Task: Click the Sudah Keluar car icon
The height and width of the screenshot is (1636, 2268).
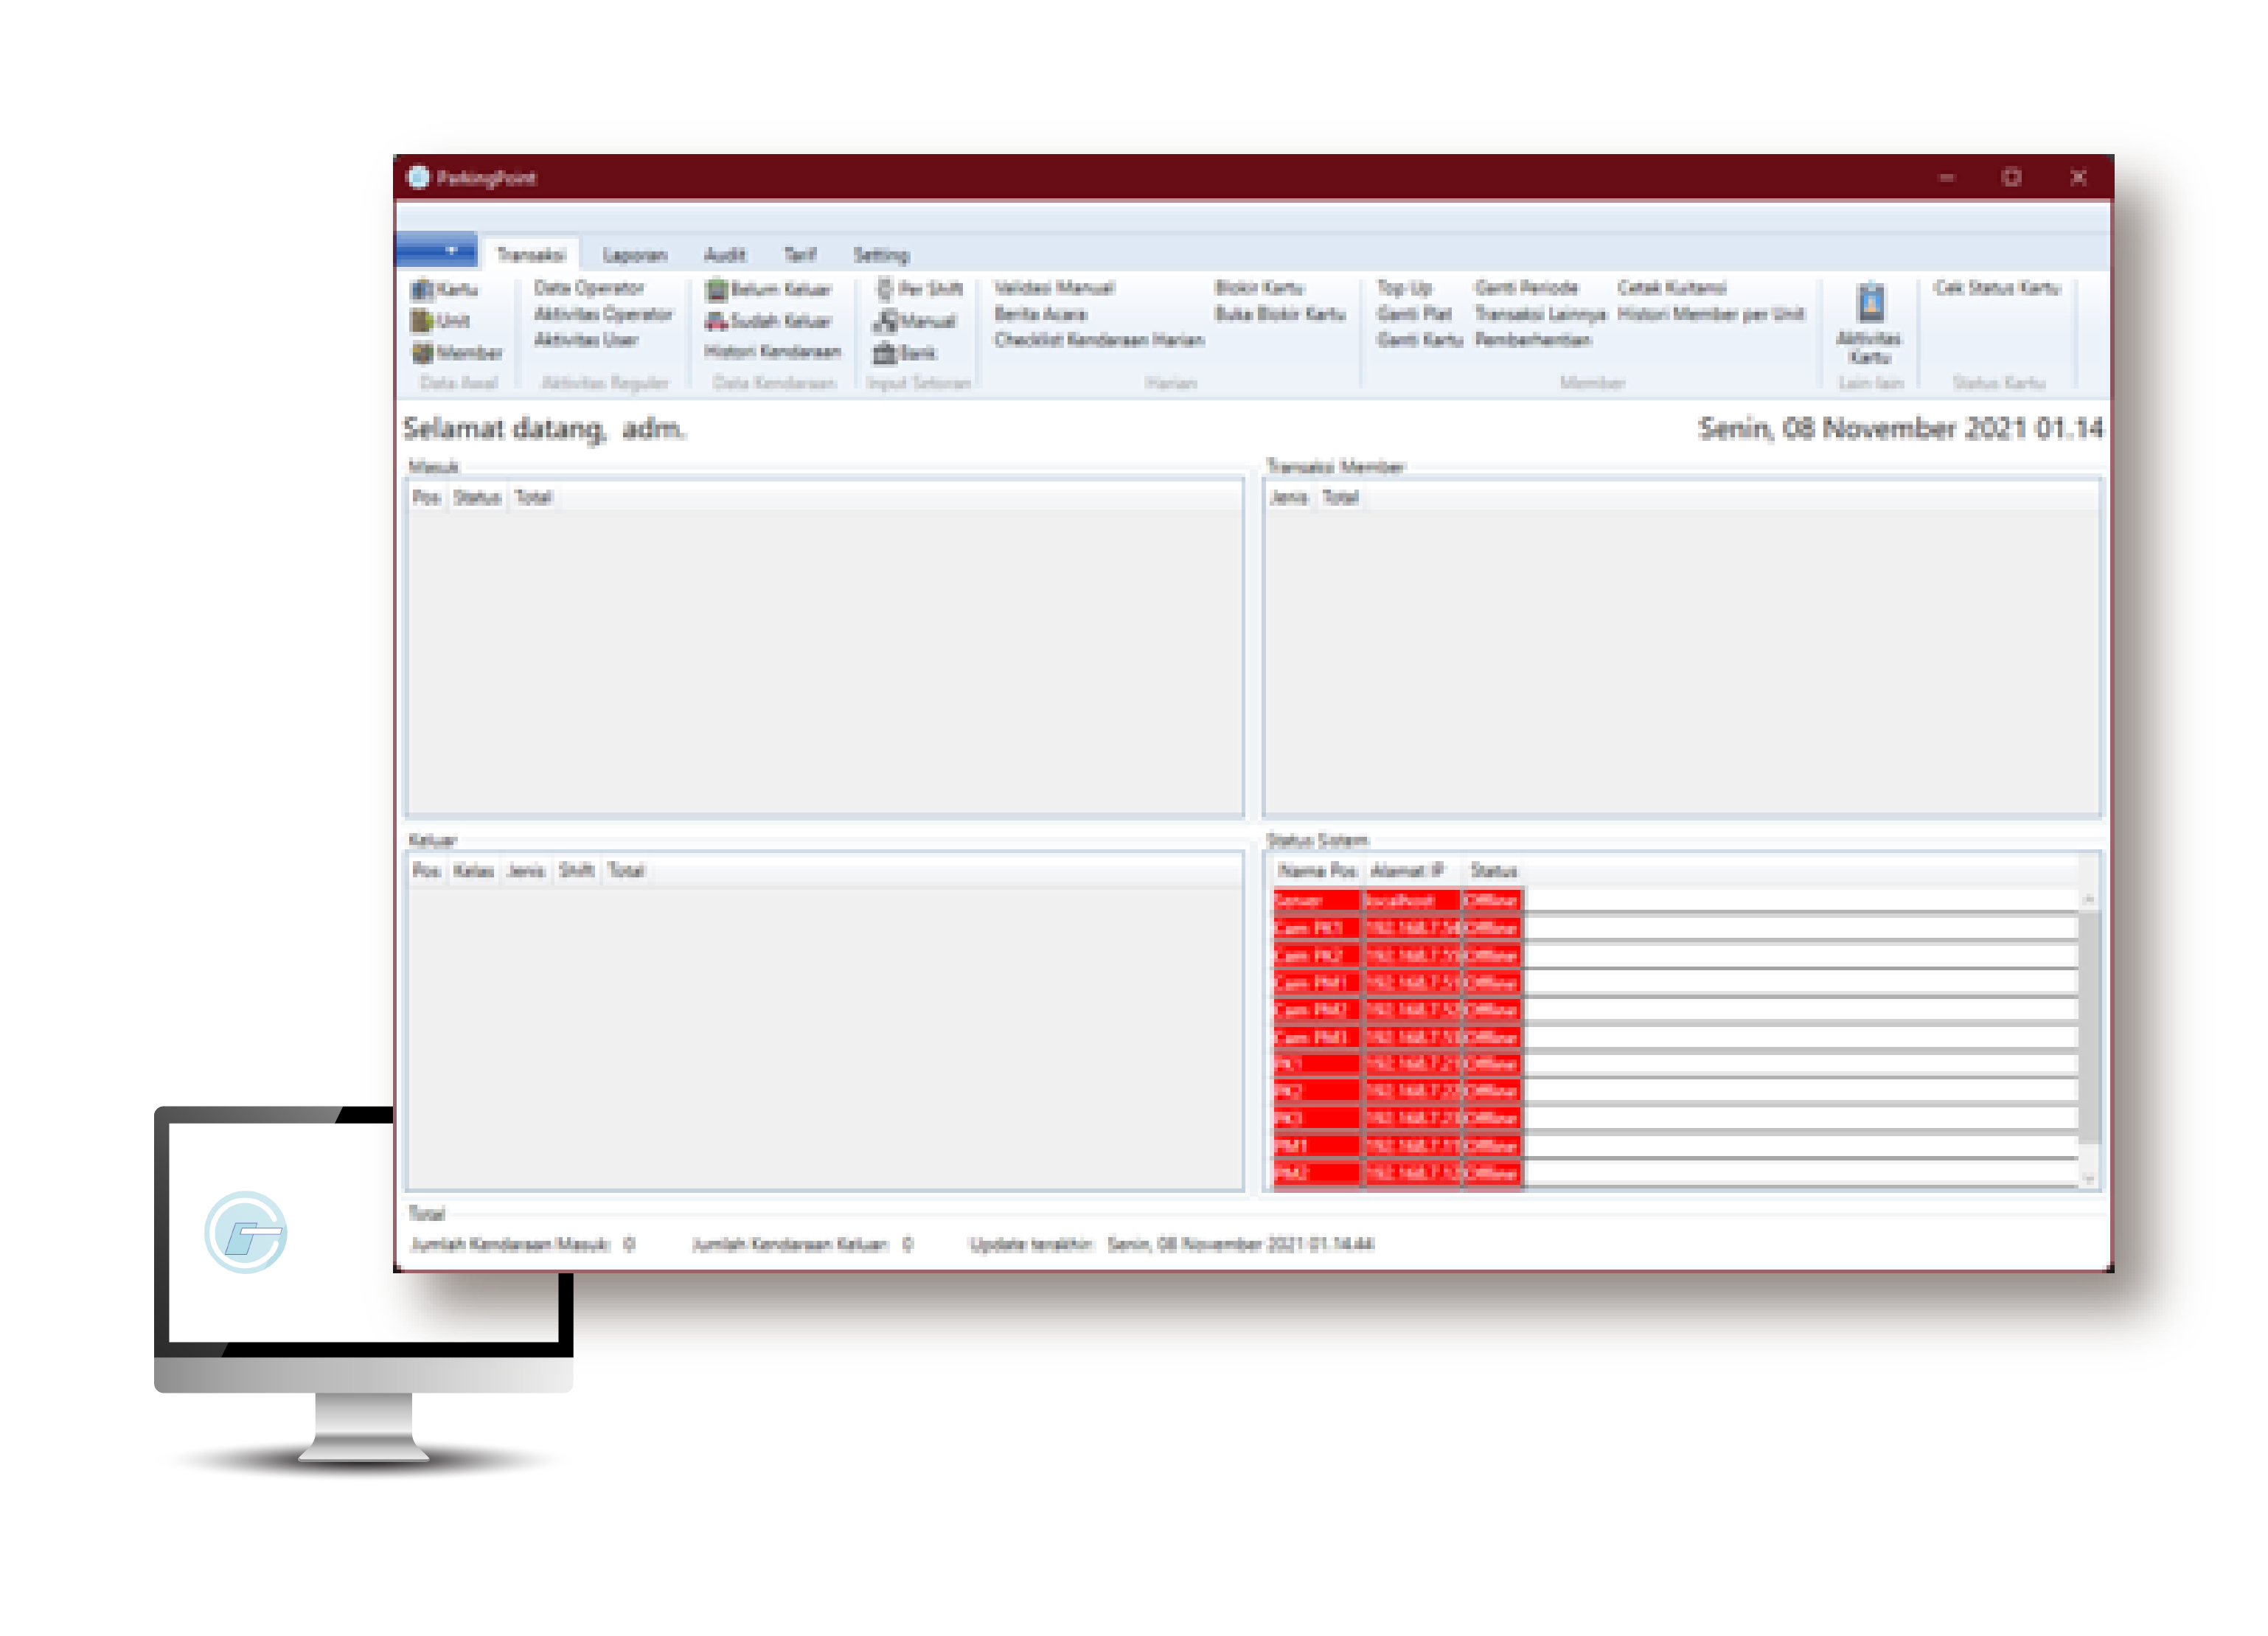Action: point(716,321)
